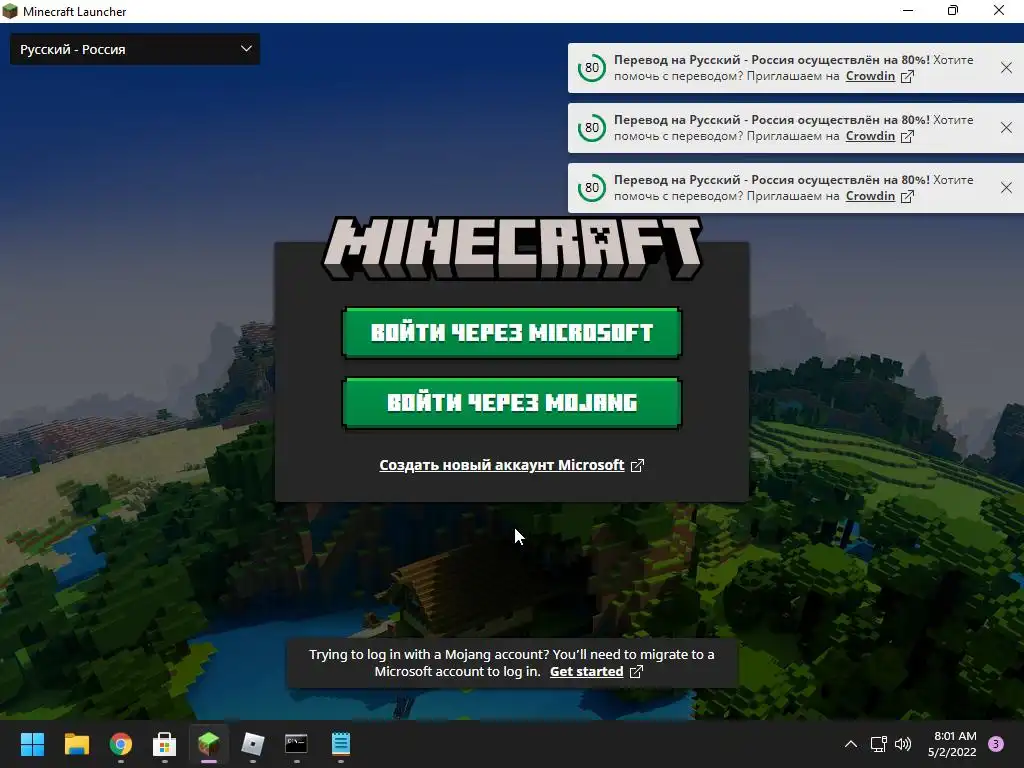This screenshot has height=768, width=1024.
Task: Click the 80% progress circle in the bottom notification
Action: (x=592, y=188)
